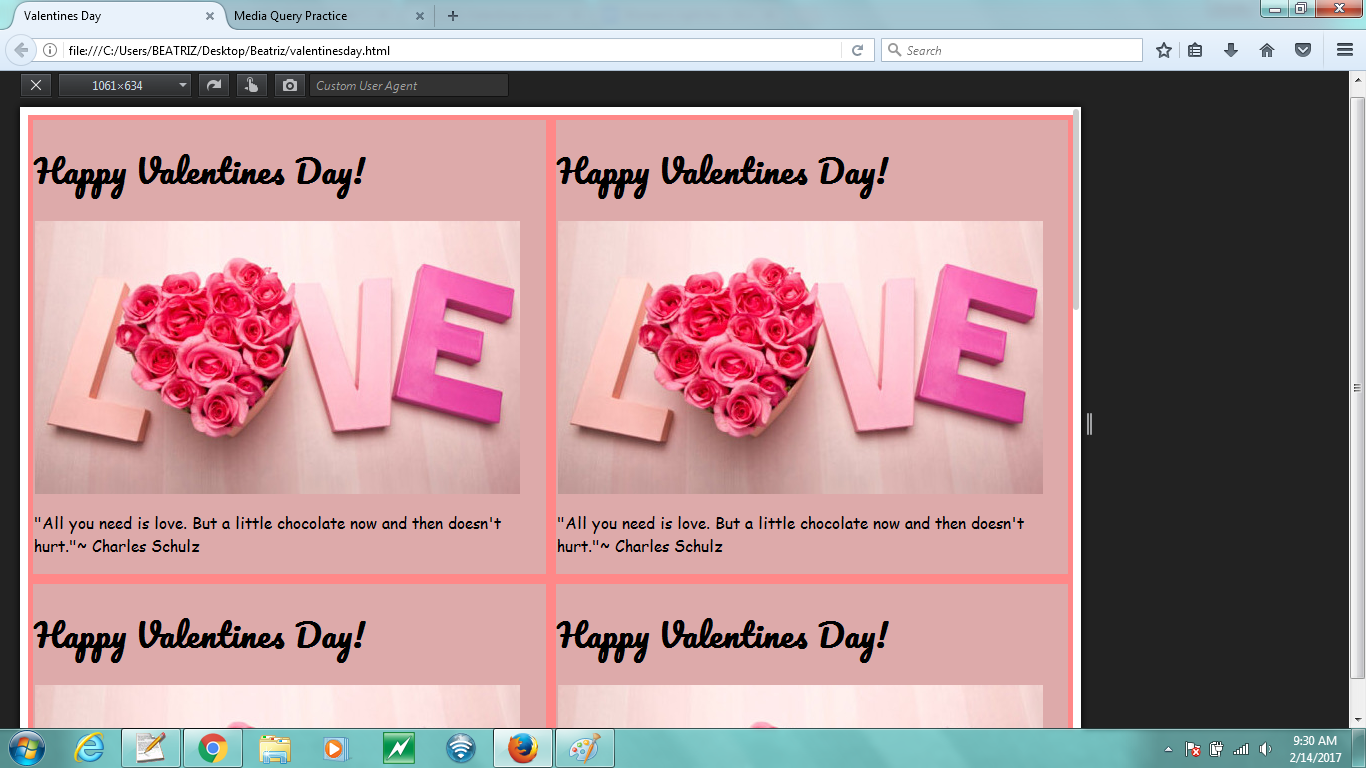Show hidden system tray icons
Screen dimensions: 1366x768
coord(1169,749)
